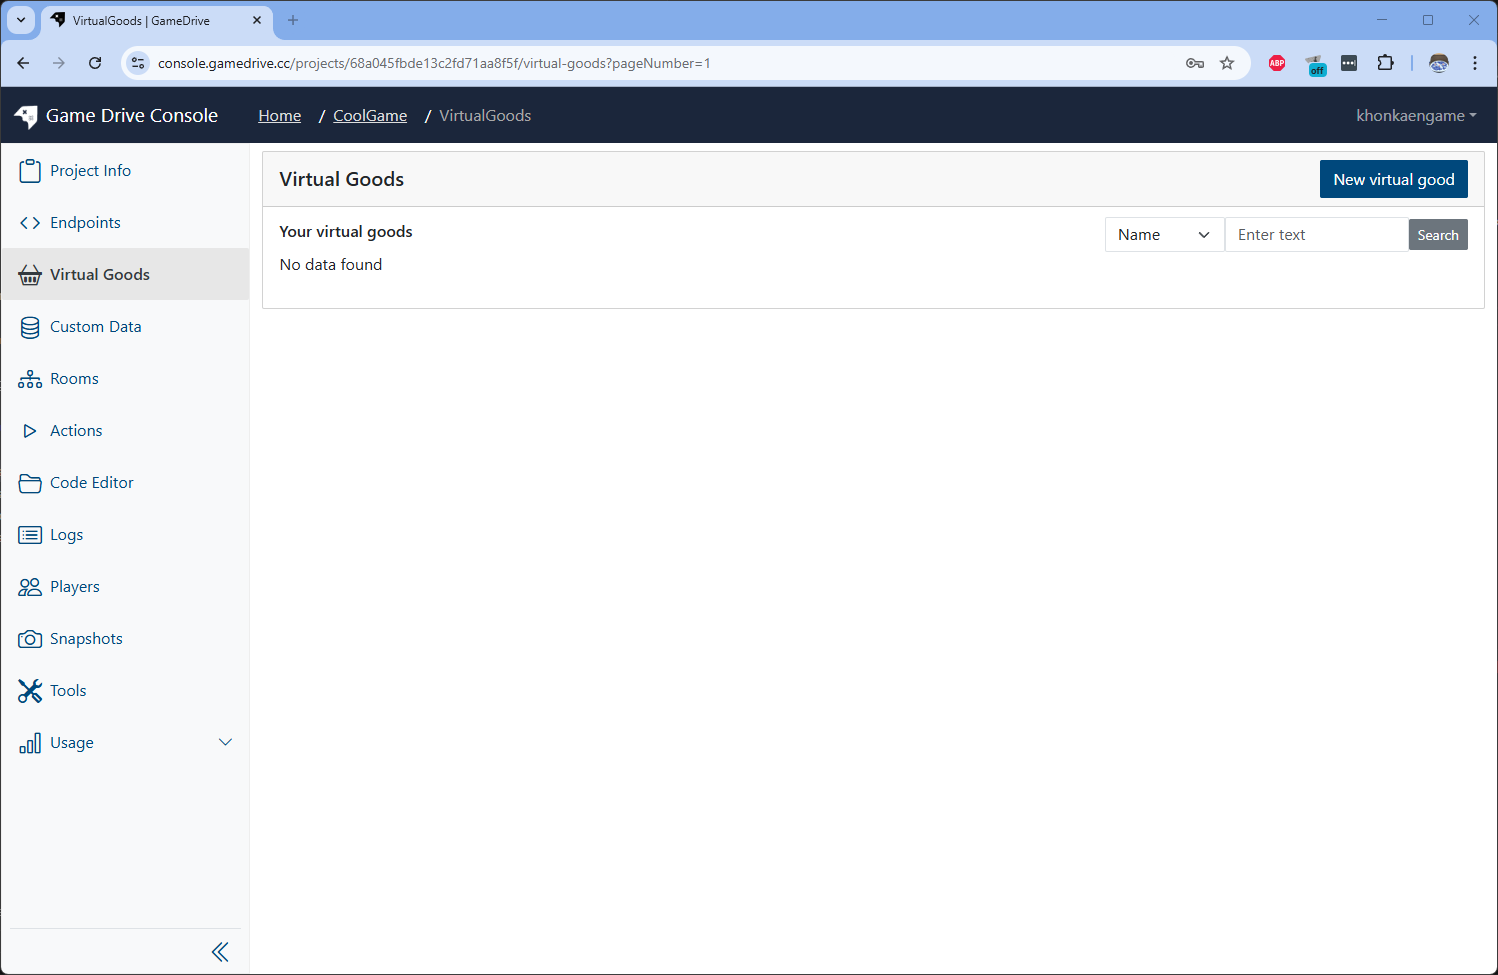The image size is (1498, 975).
Task: Expand the Usage submenu chevron
Action: pyautogui.click(x=225, y=742)
